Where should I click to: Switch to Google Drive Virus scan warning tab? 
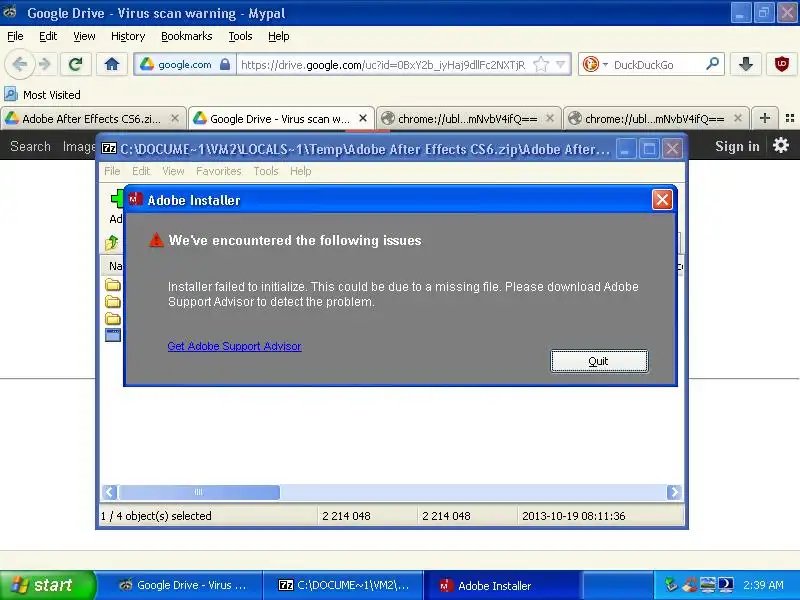[280, 119]
